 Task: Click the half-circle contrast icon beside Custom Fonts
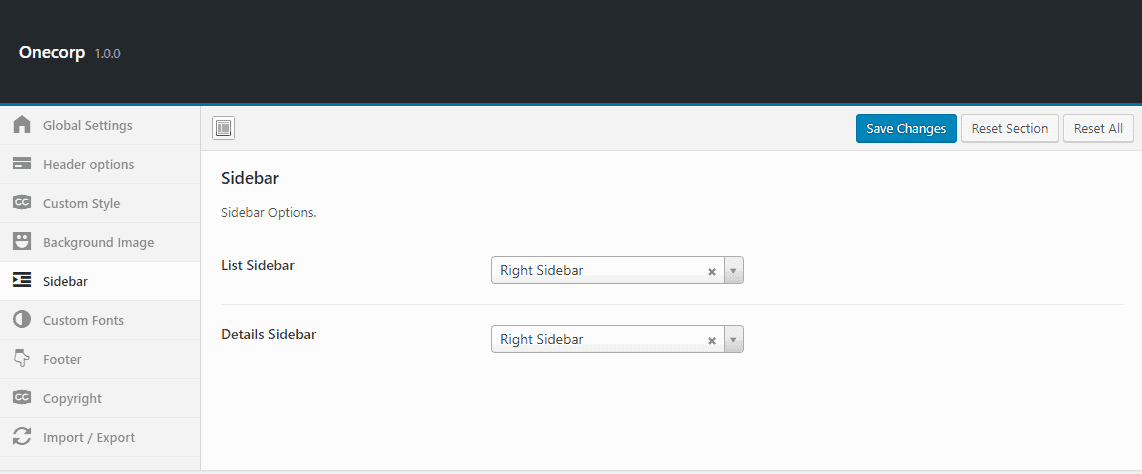[x=23, y=320]
